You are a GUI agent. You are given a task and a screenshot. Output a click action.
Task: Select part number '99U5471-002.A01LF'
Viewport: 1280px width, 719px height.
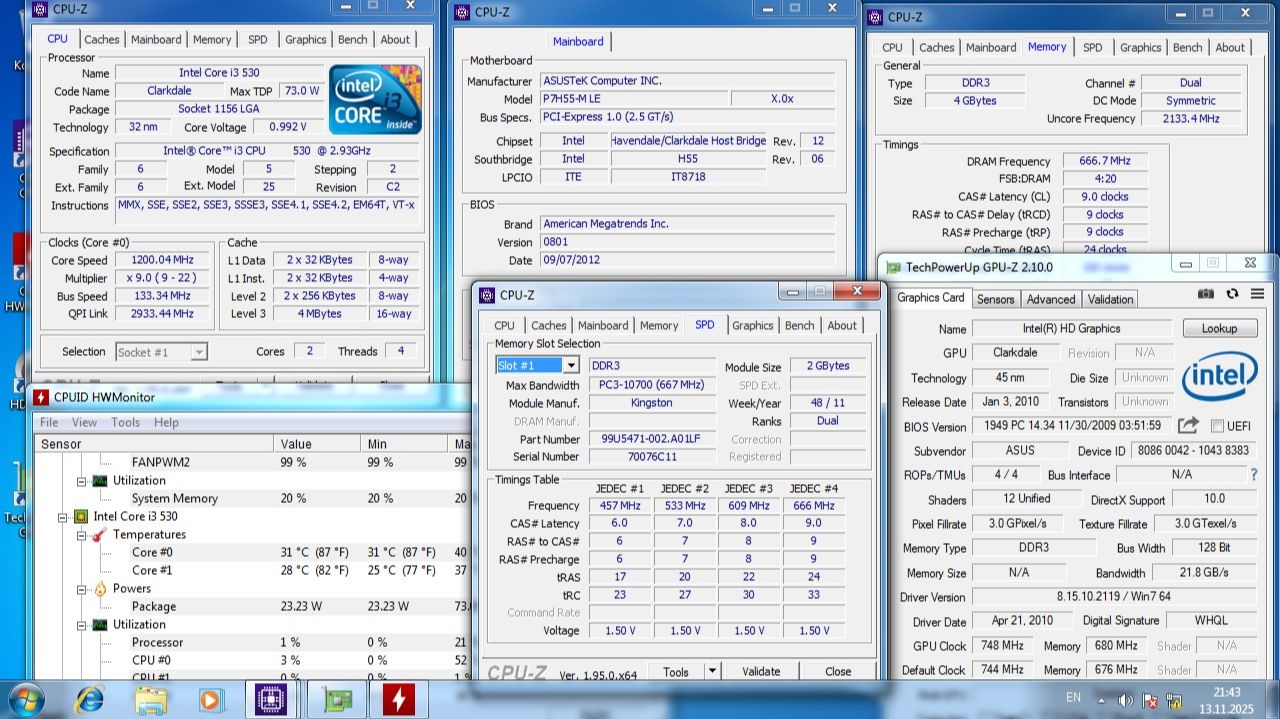pos(652,439)
